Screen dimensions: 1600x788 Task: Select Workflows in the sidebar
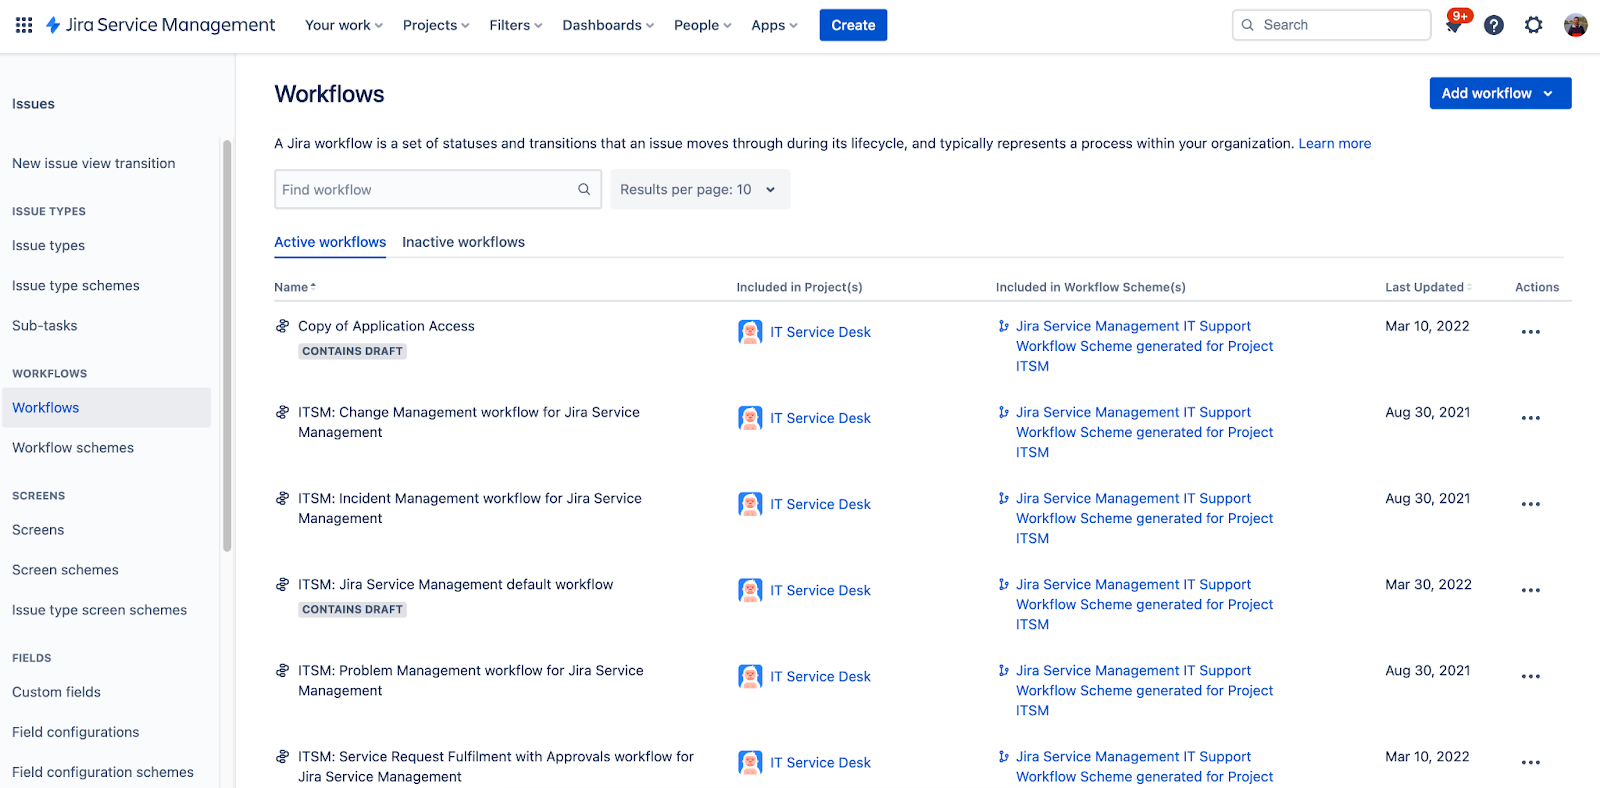click(x=105, y=408)
